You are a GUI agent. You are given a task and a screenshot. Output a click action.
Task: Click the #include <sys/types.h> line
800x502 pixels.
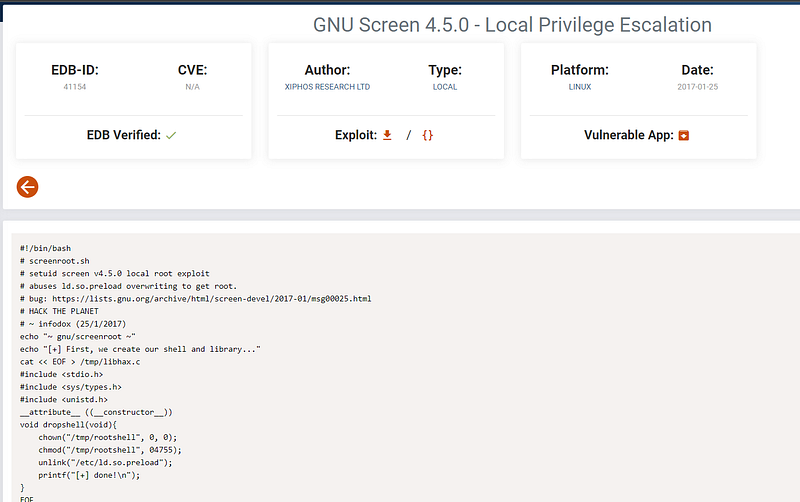point(71,387)
